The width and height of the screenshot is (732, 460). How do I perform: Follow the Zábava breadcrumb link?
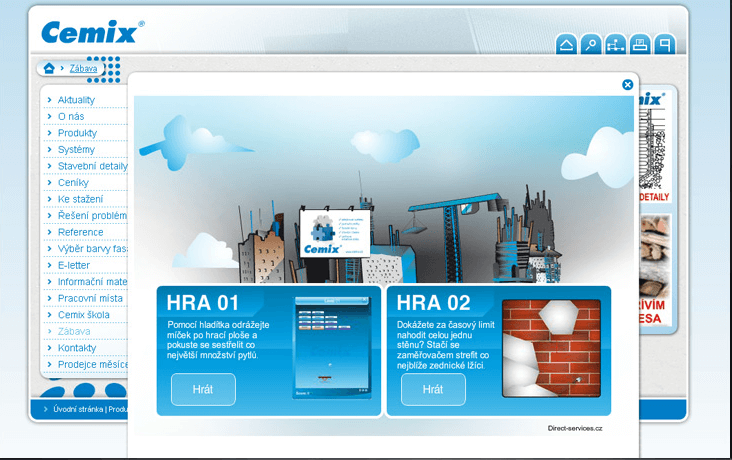point(84,69)
